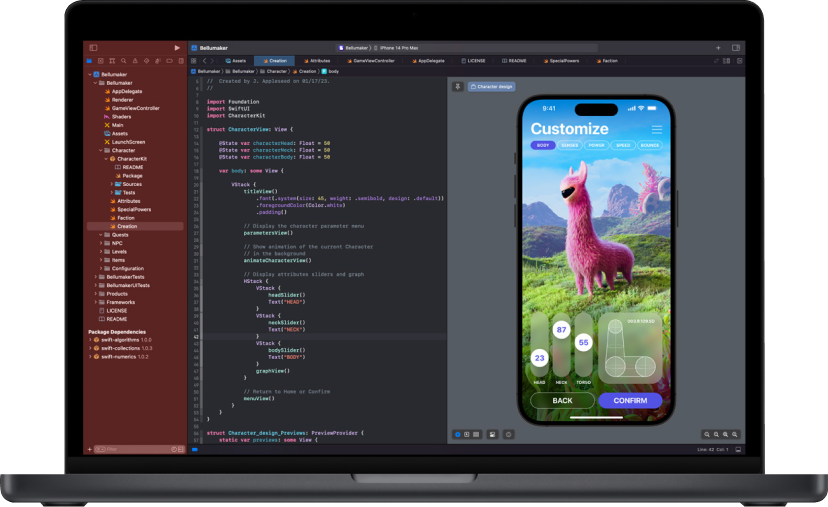
Task: Toggle the inspector panel on the right
Action: click(736, 47)
